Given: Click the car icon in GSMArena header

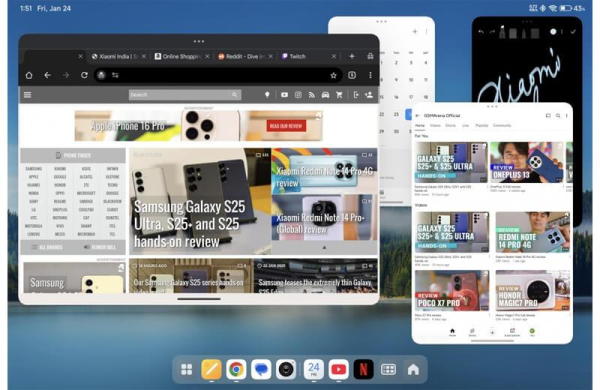Looking at the screenshot, I should (325, 95).
